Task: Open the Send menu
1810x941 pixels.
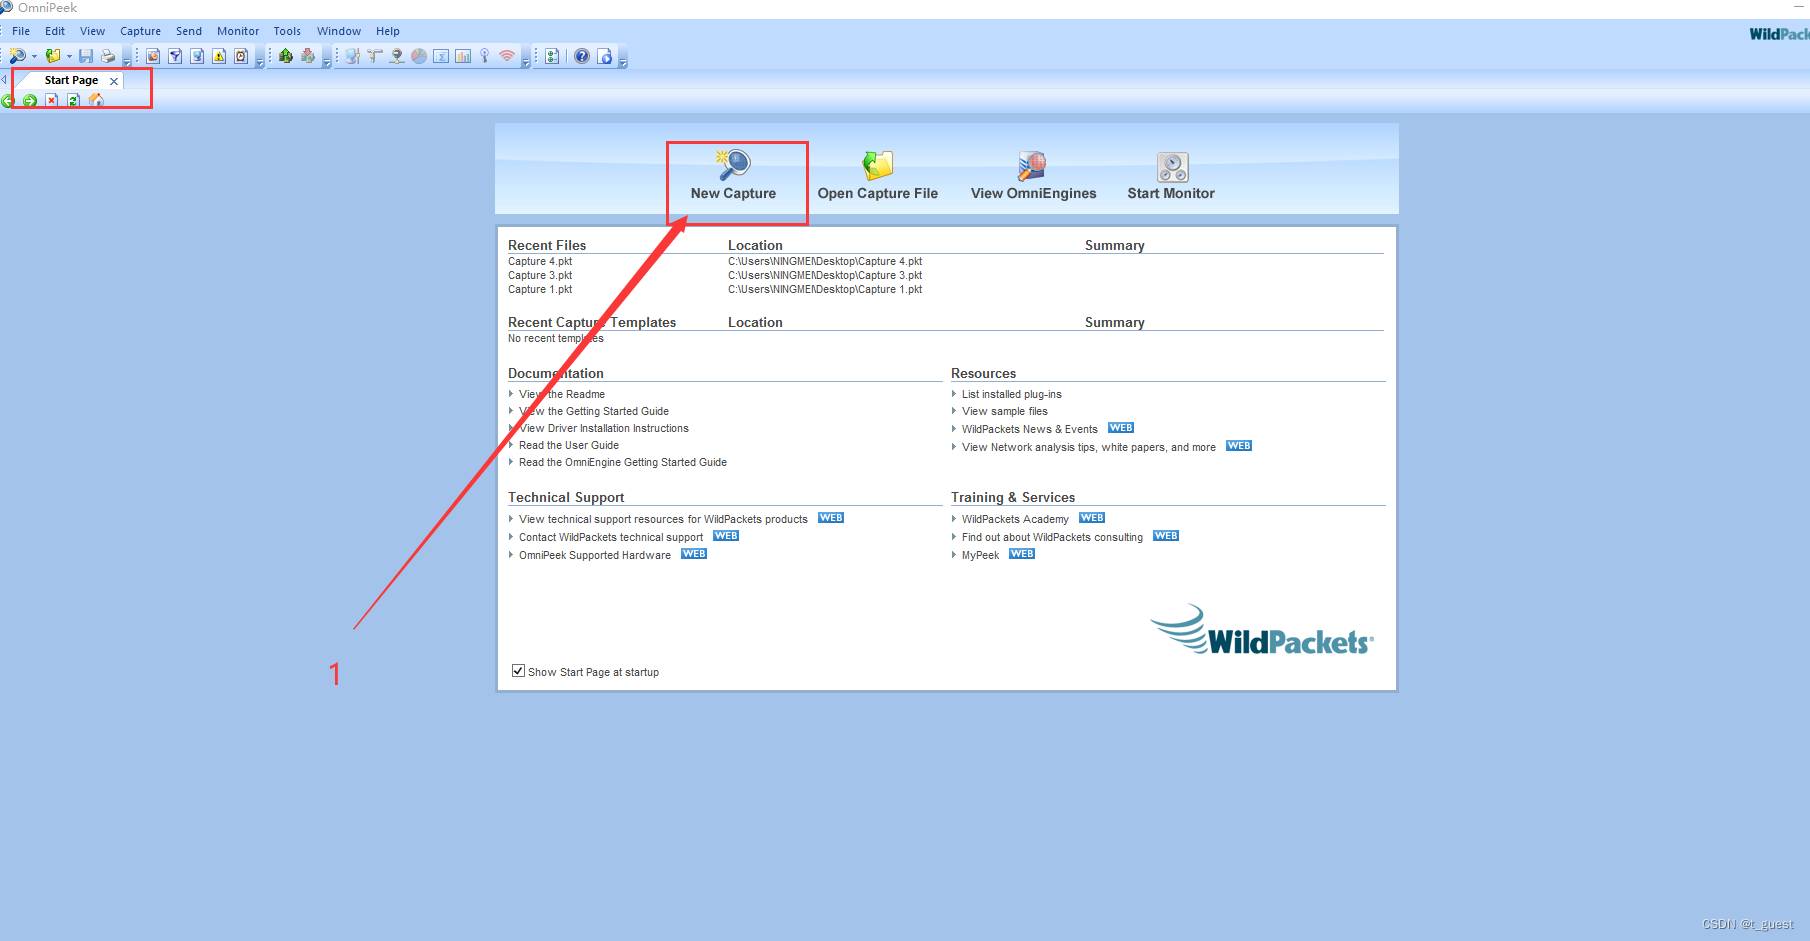Action: [x=189, y=31]
